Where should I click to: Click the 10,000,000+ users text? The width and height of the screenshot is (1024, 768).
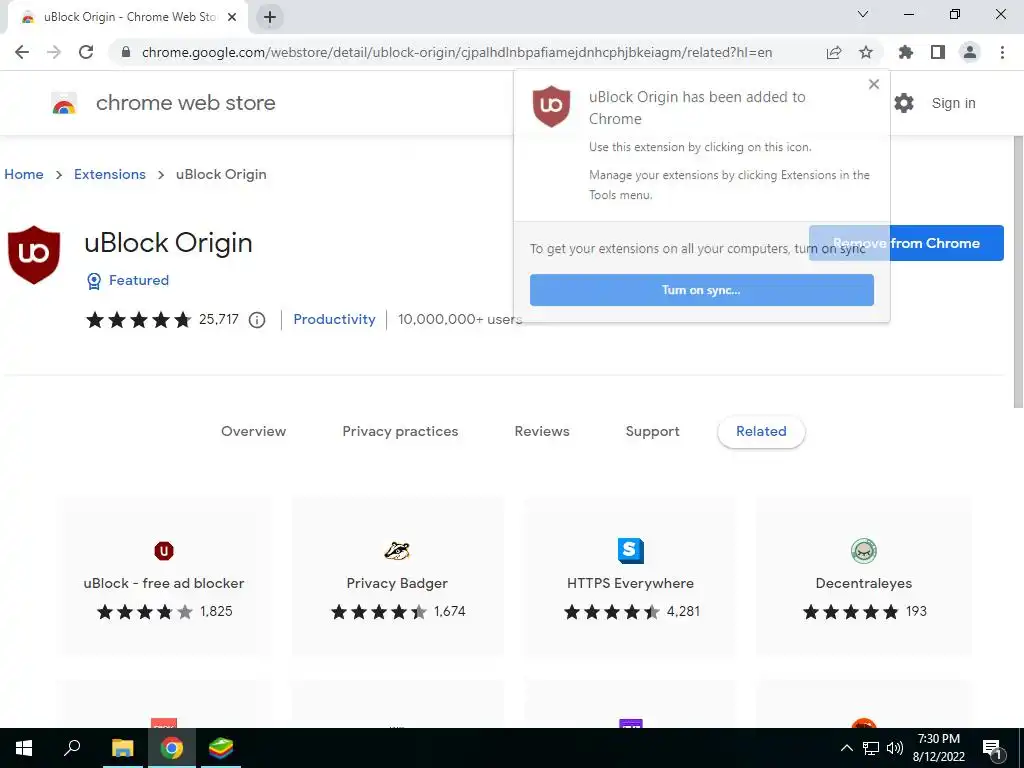pos(460,319)
